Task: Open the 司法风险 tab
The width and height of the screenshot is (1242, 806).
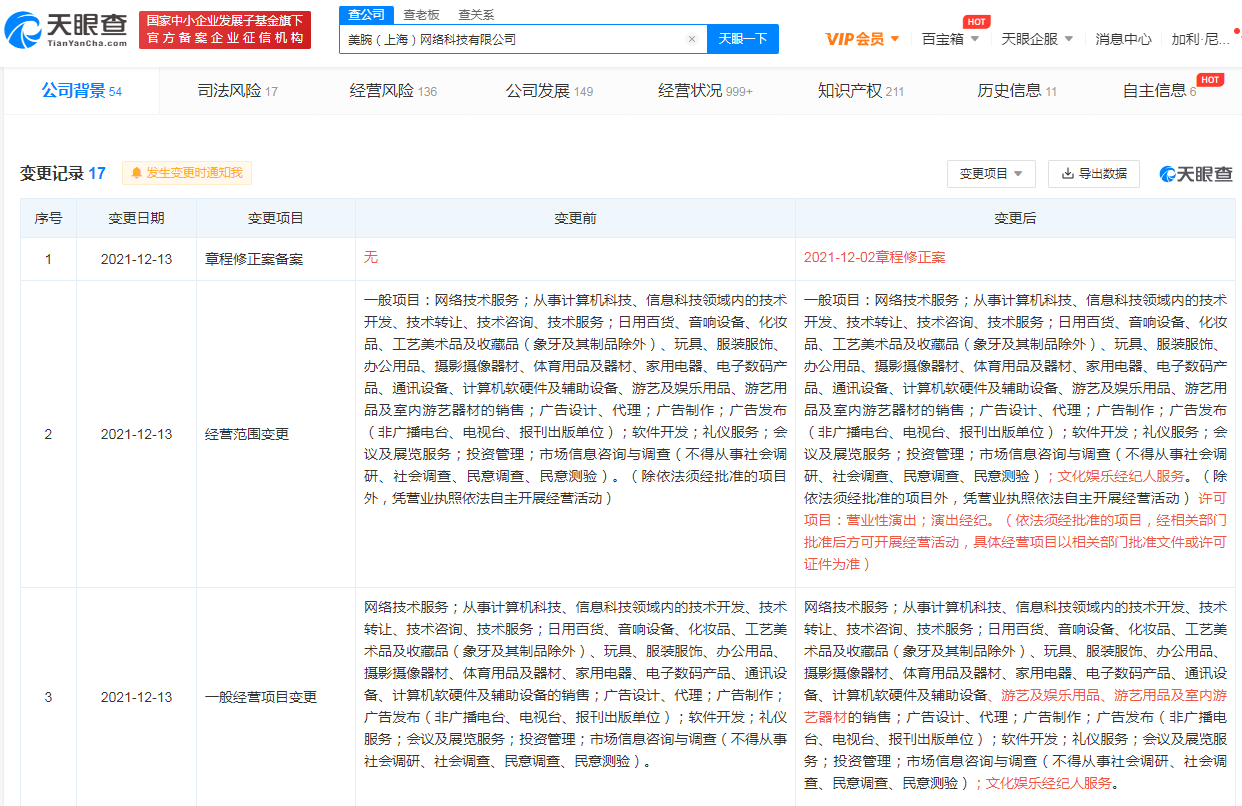Action: click(x=237, y=91)
